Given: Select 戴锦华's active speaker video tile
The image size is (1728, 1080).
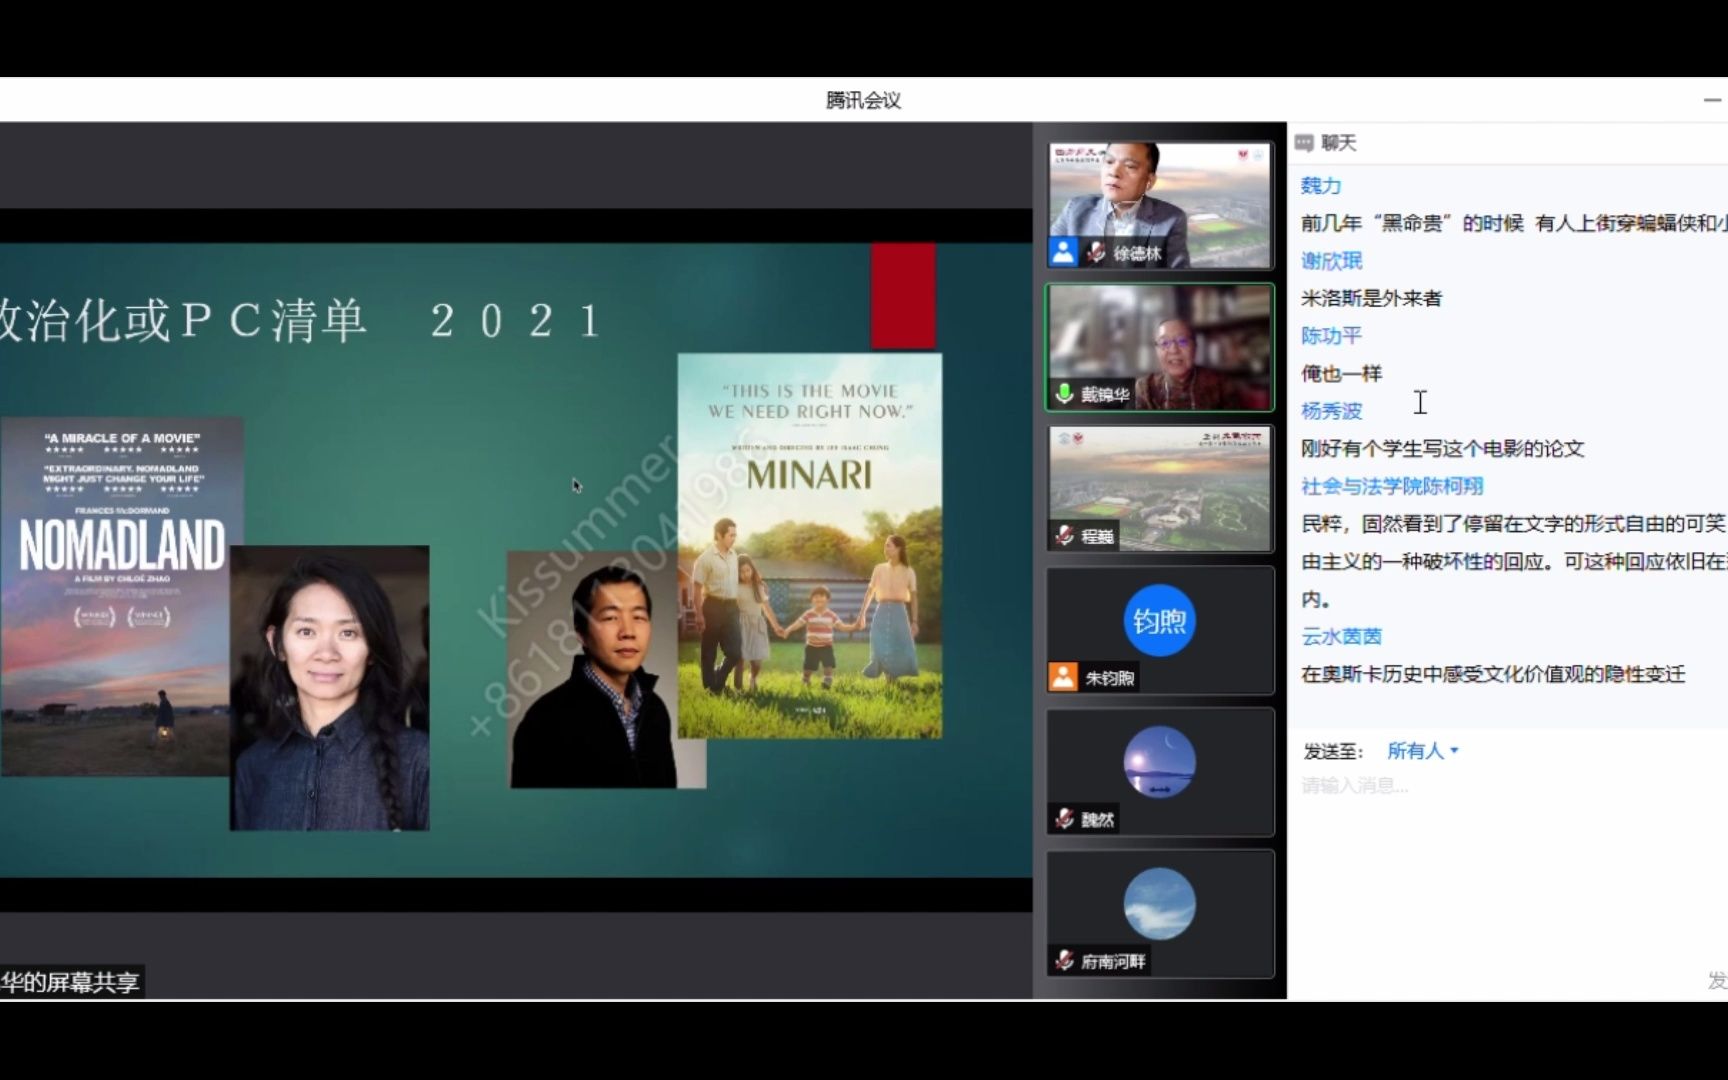Looking at the screenshot, I should point(1160,347).
